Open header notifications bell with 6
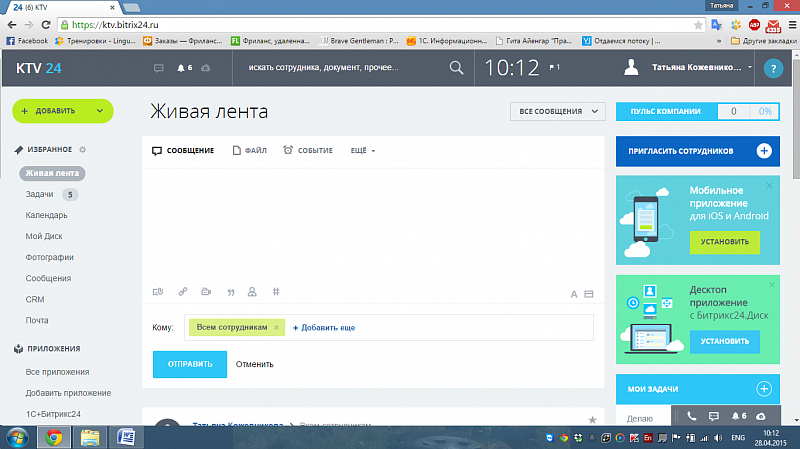Viewport: 800px width, 449px height. point(184,68)
